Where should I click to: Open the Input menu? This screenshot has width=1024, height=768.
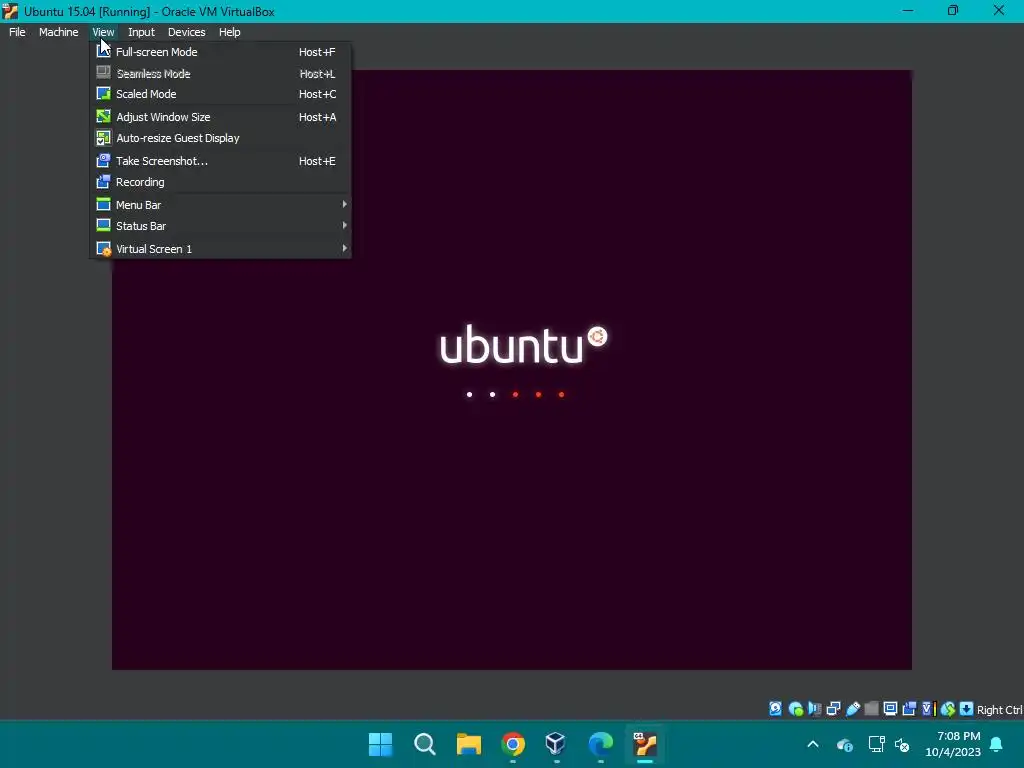(x=141, y=32)
